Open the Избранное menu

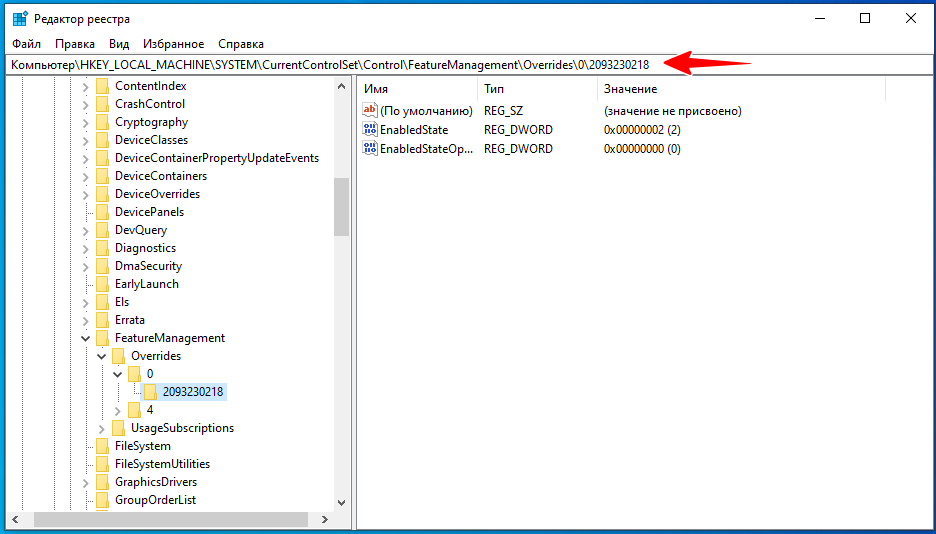pyautogui.click(x=173, y=44)
